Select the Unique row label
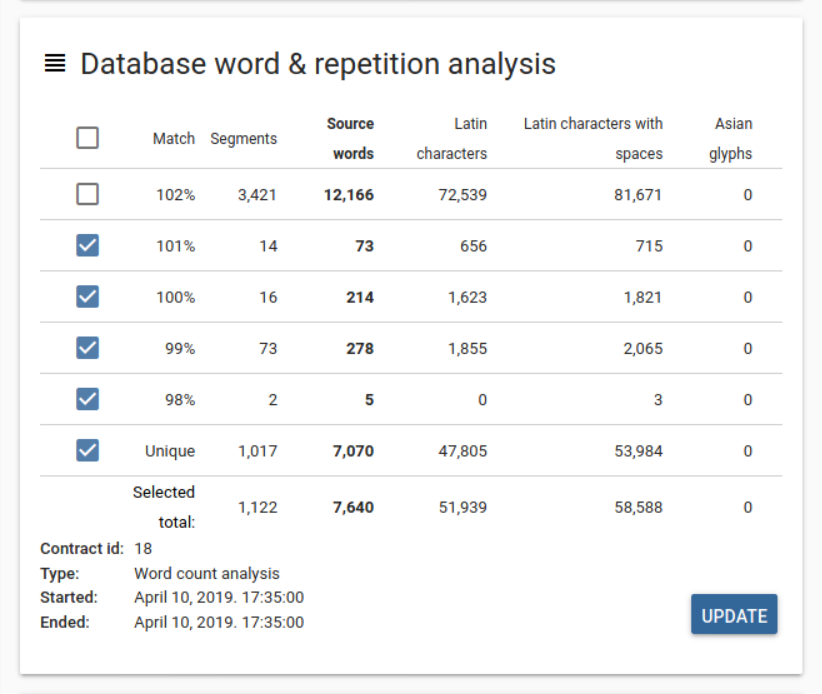The image size is (822, 694). tap(170, 451)
